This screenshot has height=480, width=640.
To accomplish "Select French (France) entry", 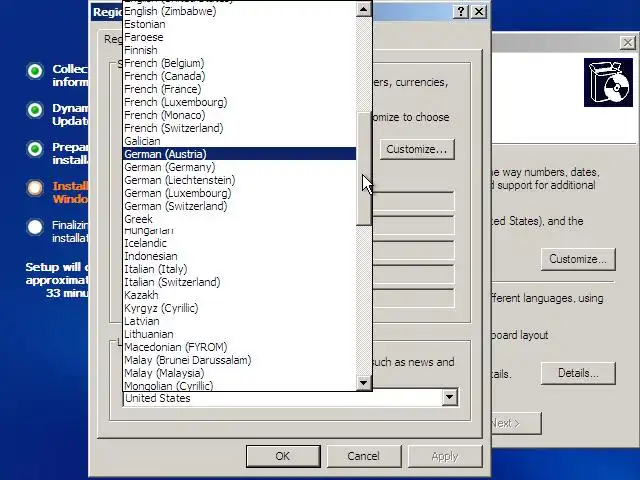I will coord(240,89).
